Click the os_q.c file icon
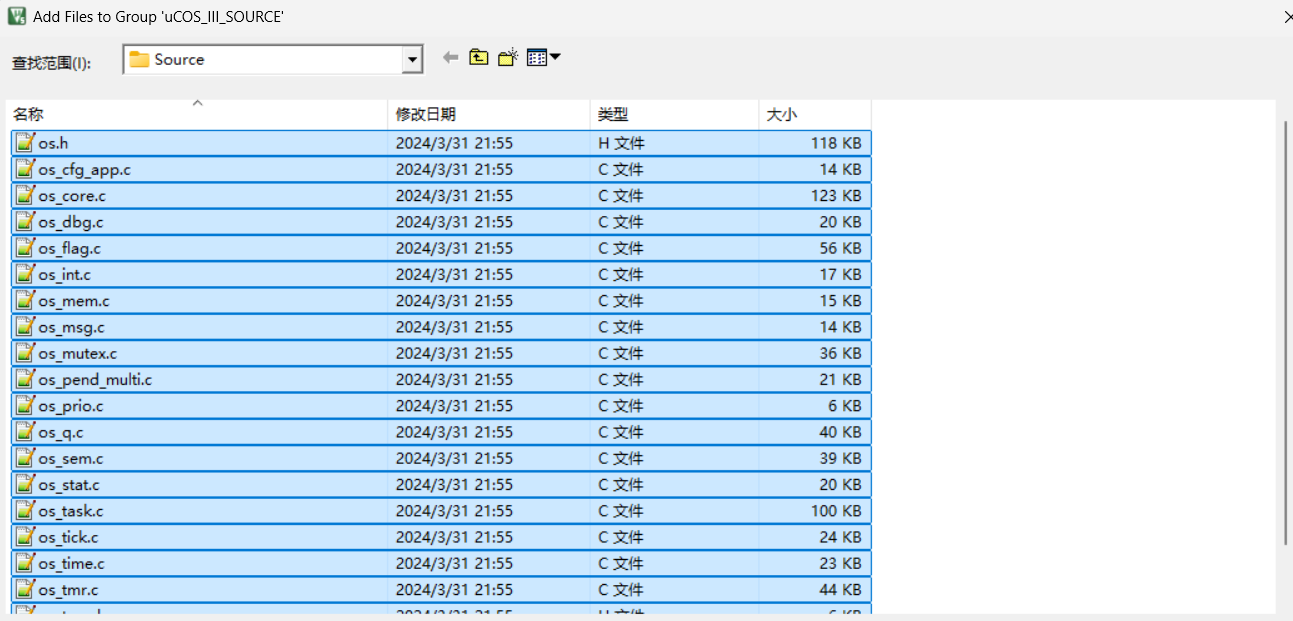Image resolution: width=1293 pixels, height=621 pixels. (x=25, y=431)
